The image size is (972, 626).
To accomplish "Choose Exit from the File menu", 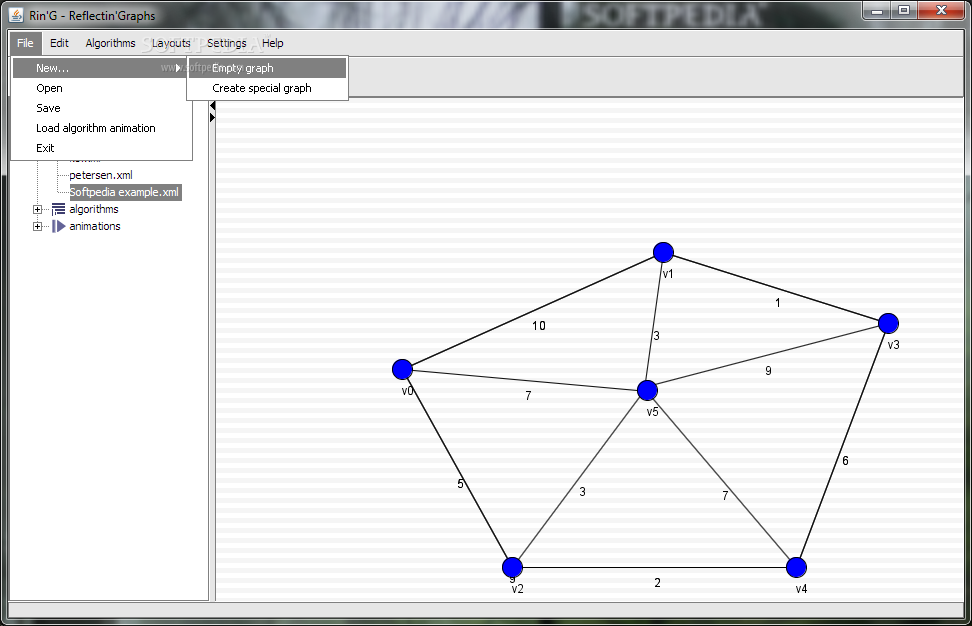I will [99, 148].
